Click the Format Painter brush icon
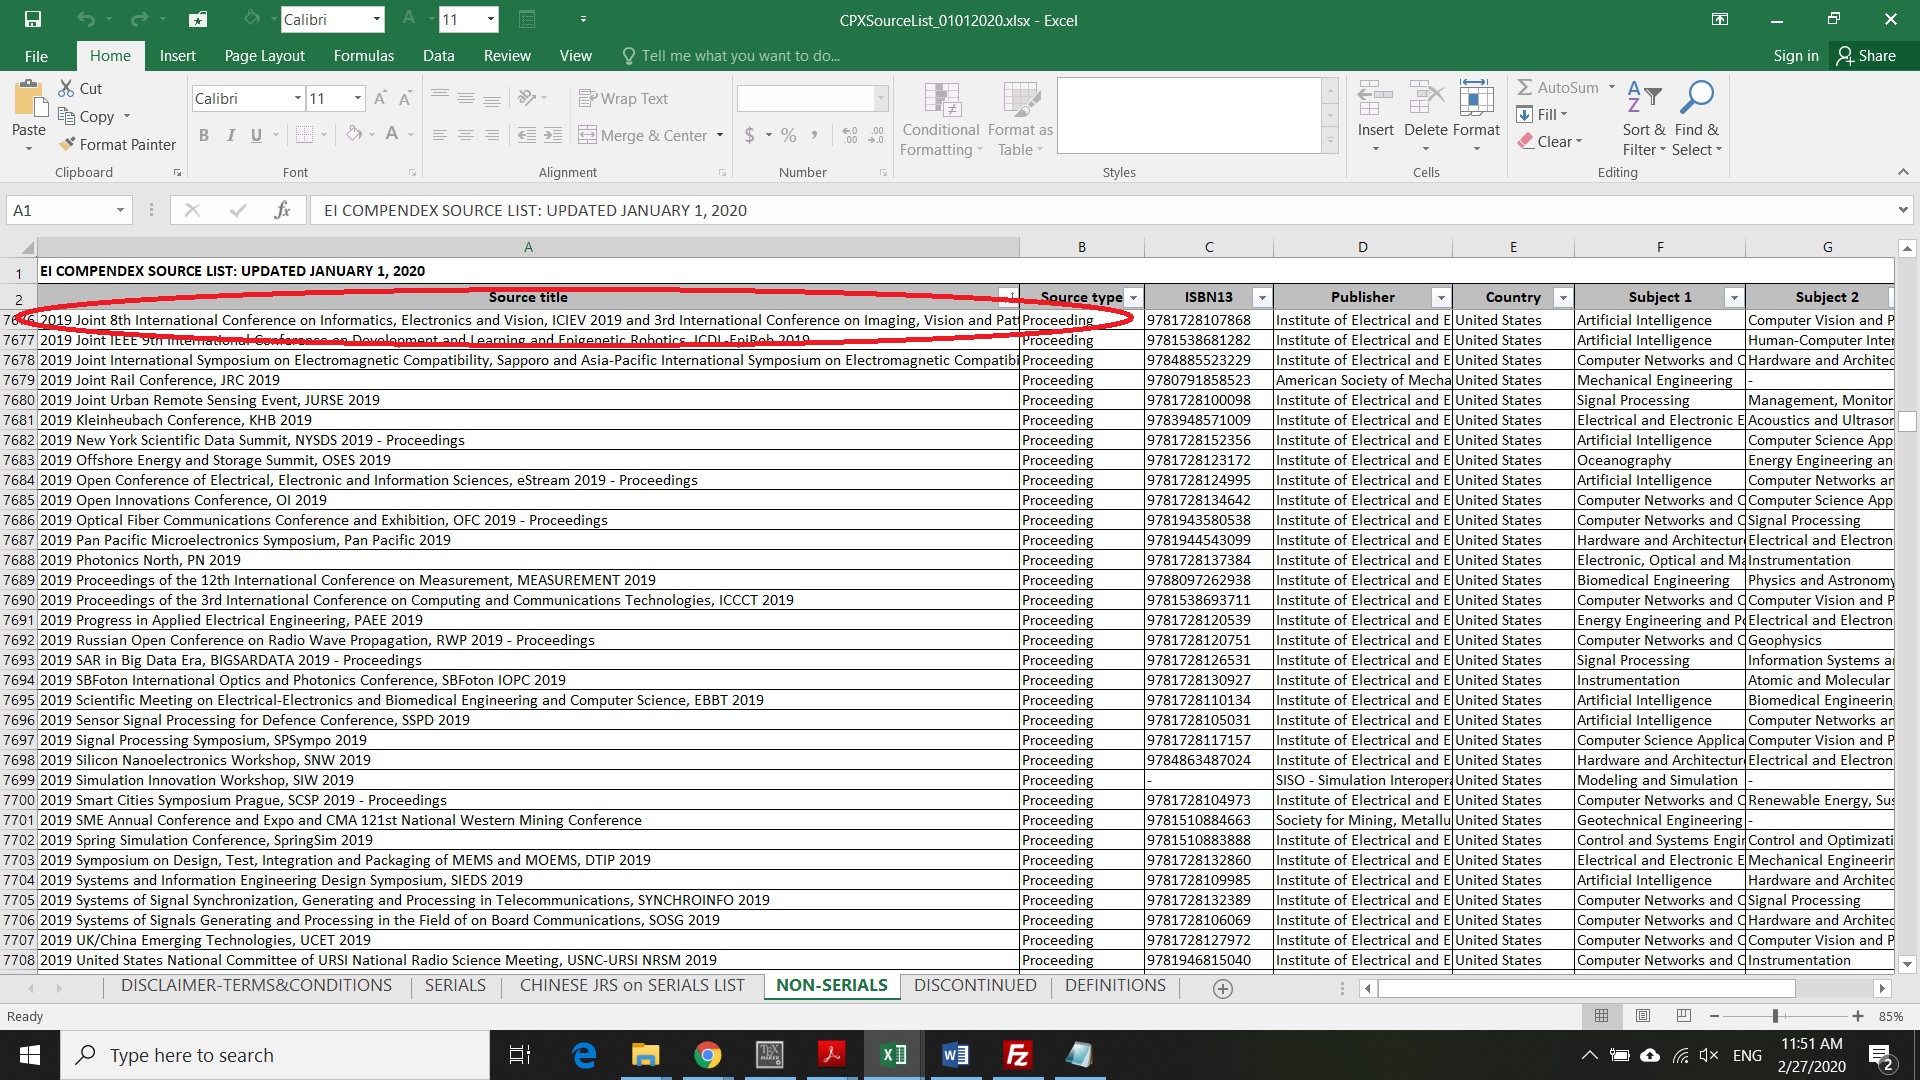Image resolution: width=1920 pixels, height=1080 pixels. point(68,144)
